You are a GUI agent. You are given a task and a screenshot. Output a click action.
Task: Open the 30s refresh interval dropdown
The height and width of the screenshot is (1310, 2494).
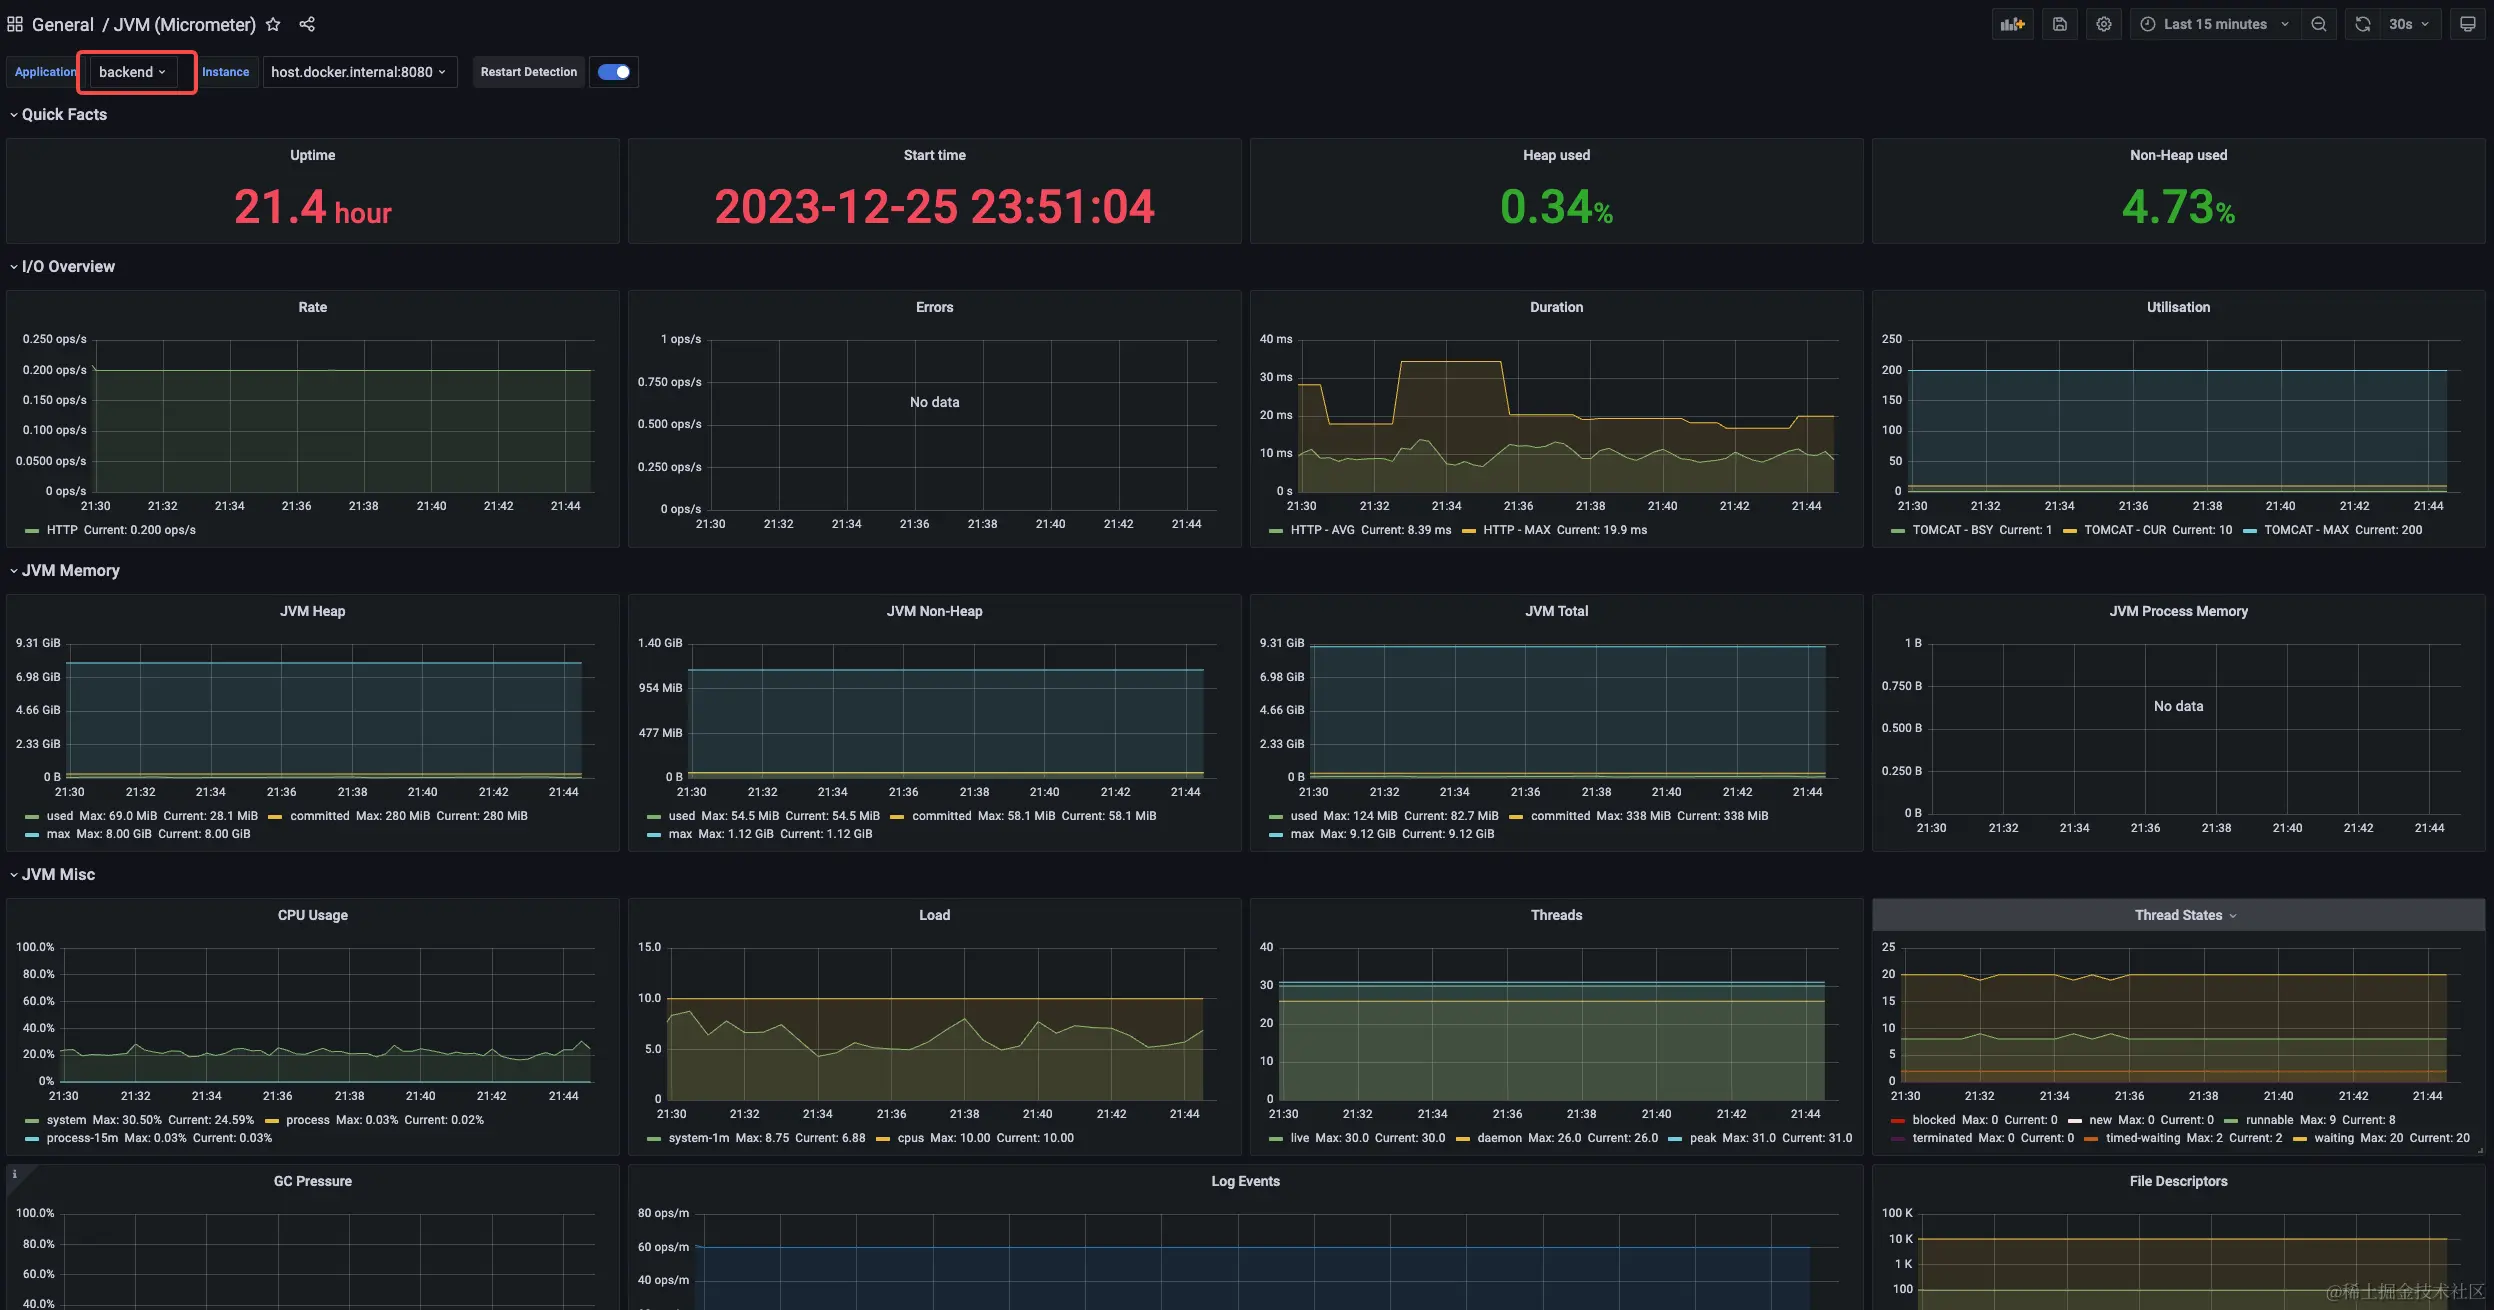click(2410, 24)
